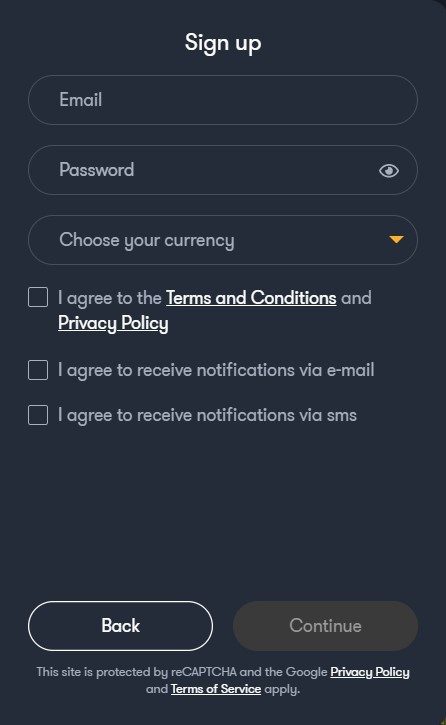
Task: Tick the Terms and Conditions agreement checkbox
Action: [x=38, y=297]
